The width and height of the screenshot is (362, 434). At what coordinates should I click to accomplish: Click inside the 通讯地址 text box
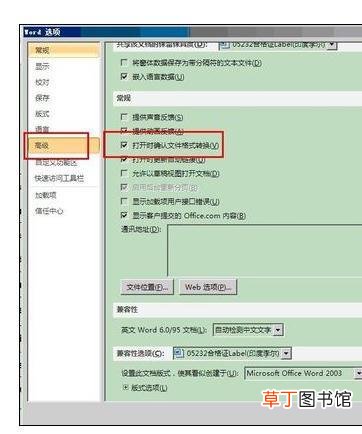click(x=264, y=250)
